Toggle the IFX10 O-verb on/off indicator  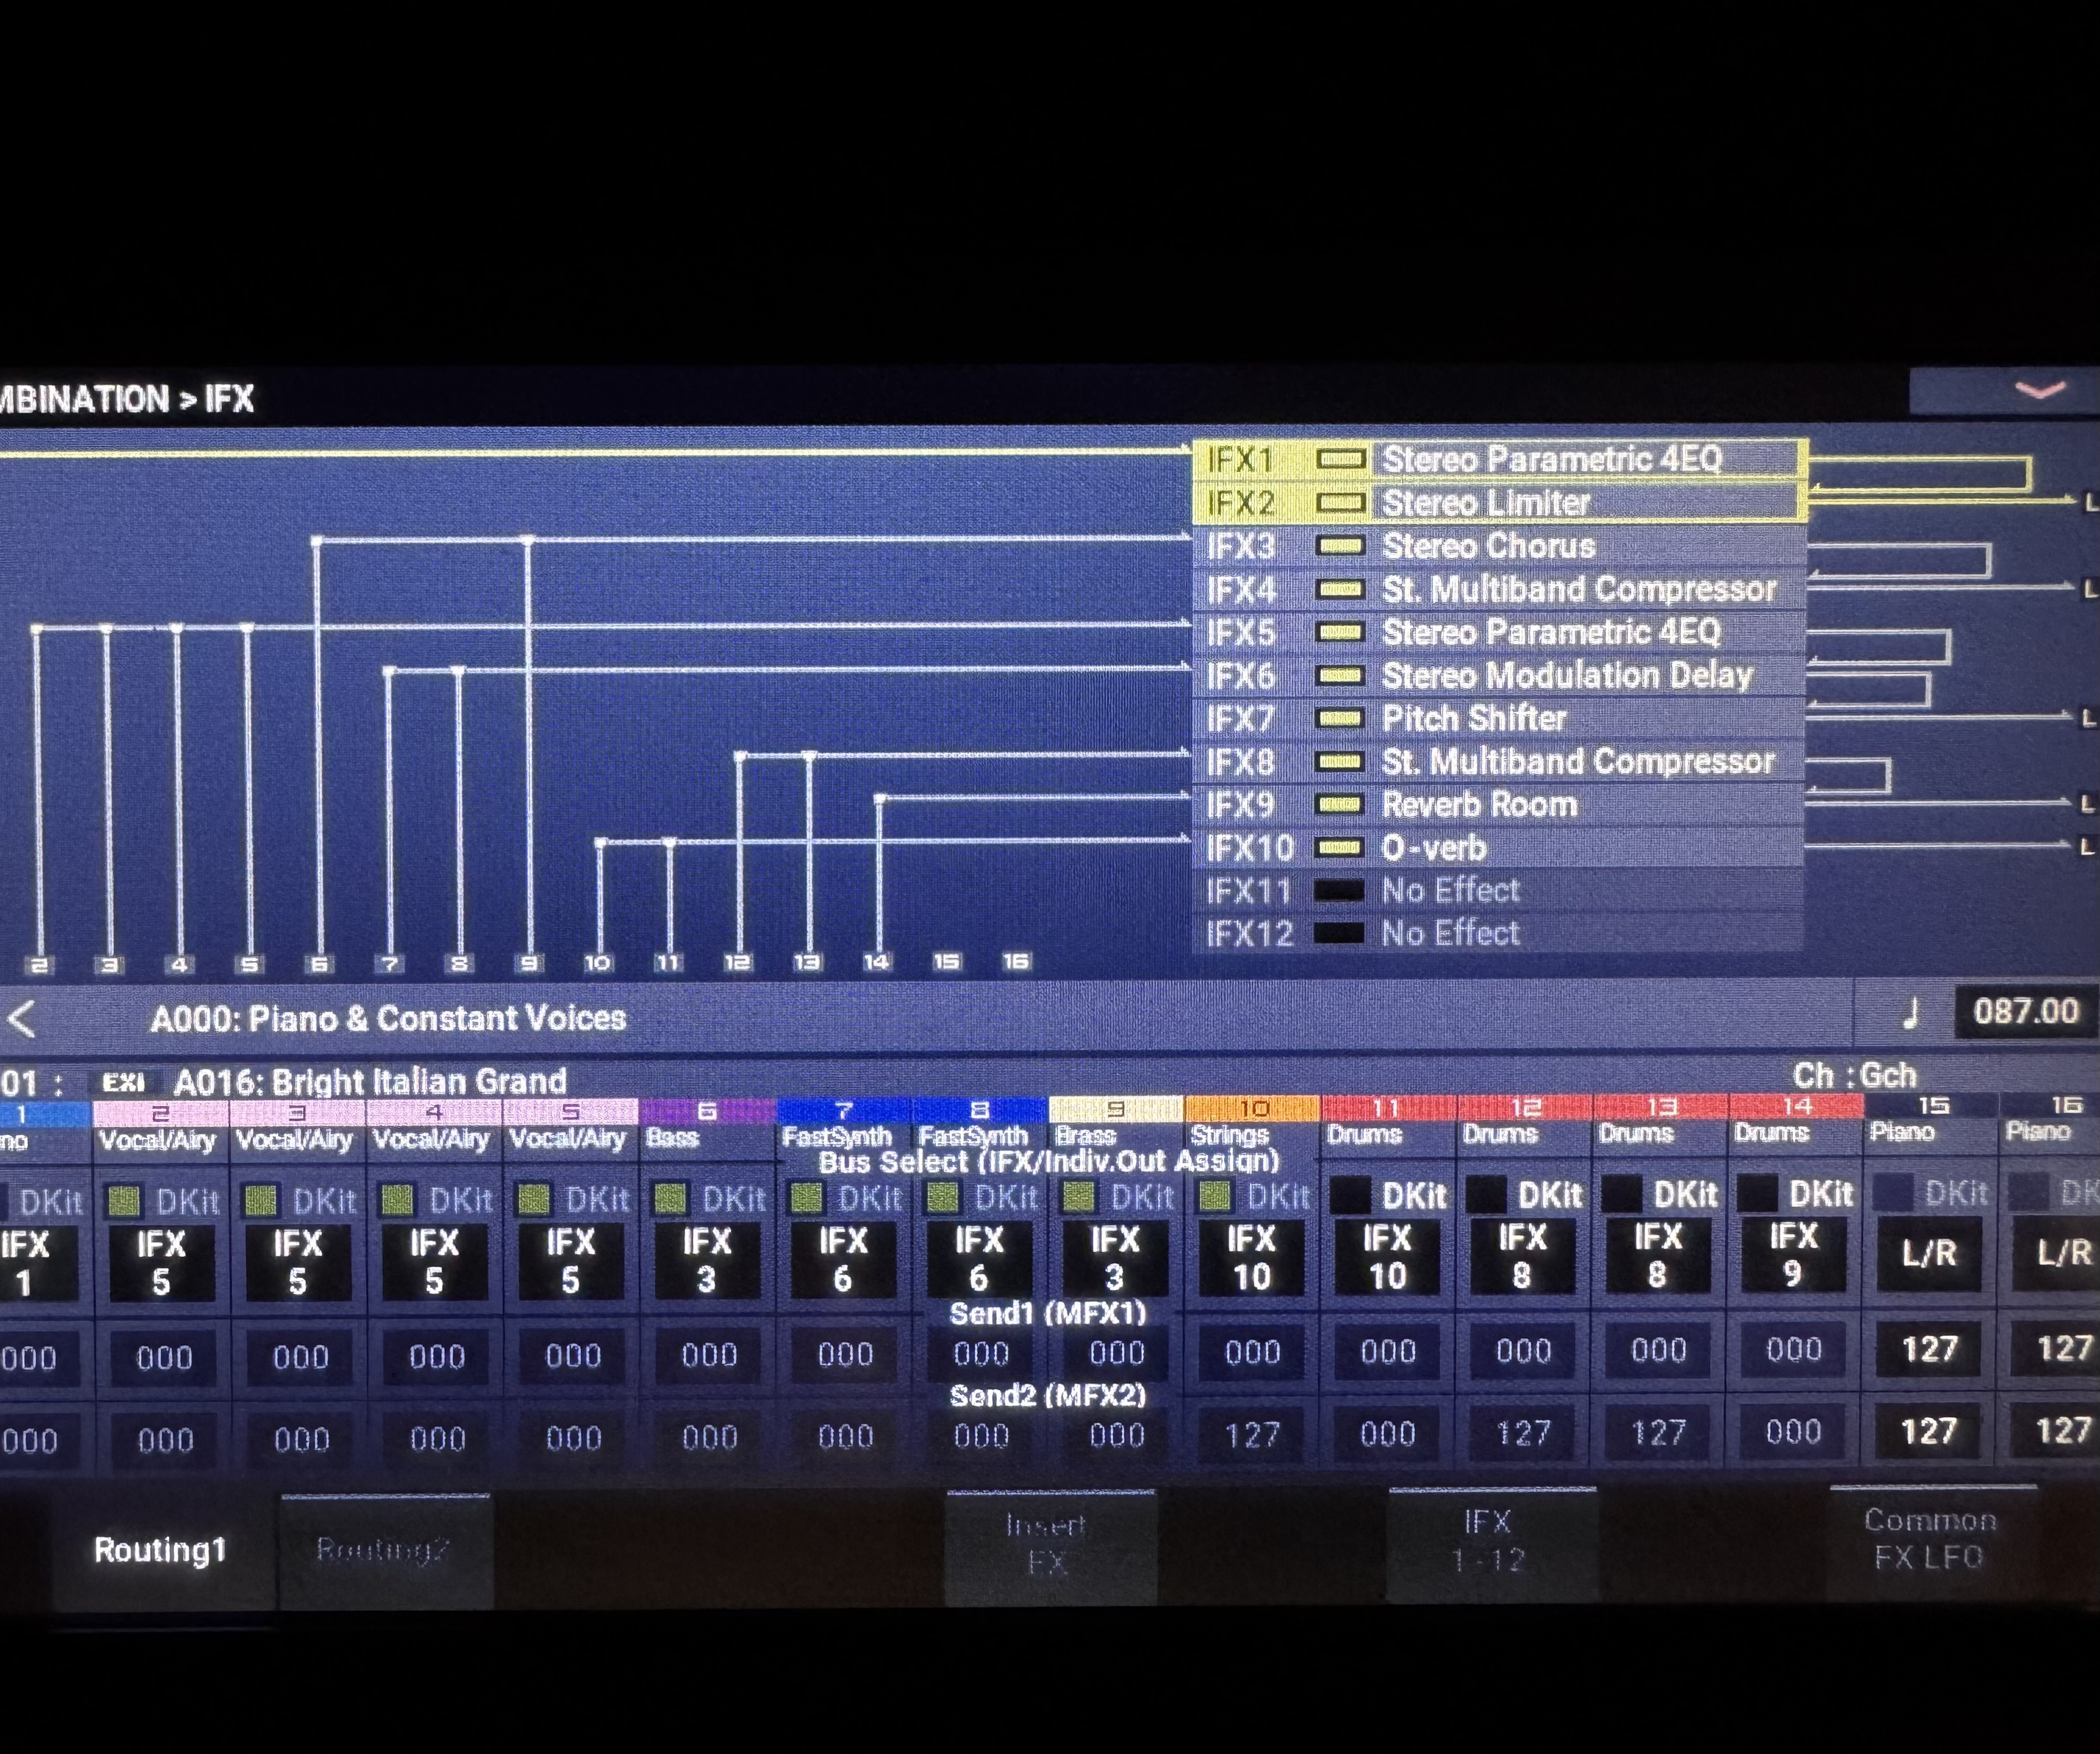(1340, 848)
